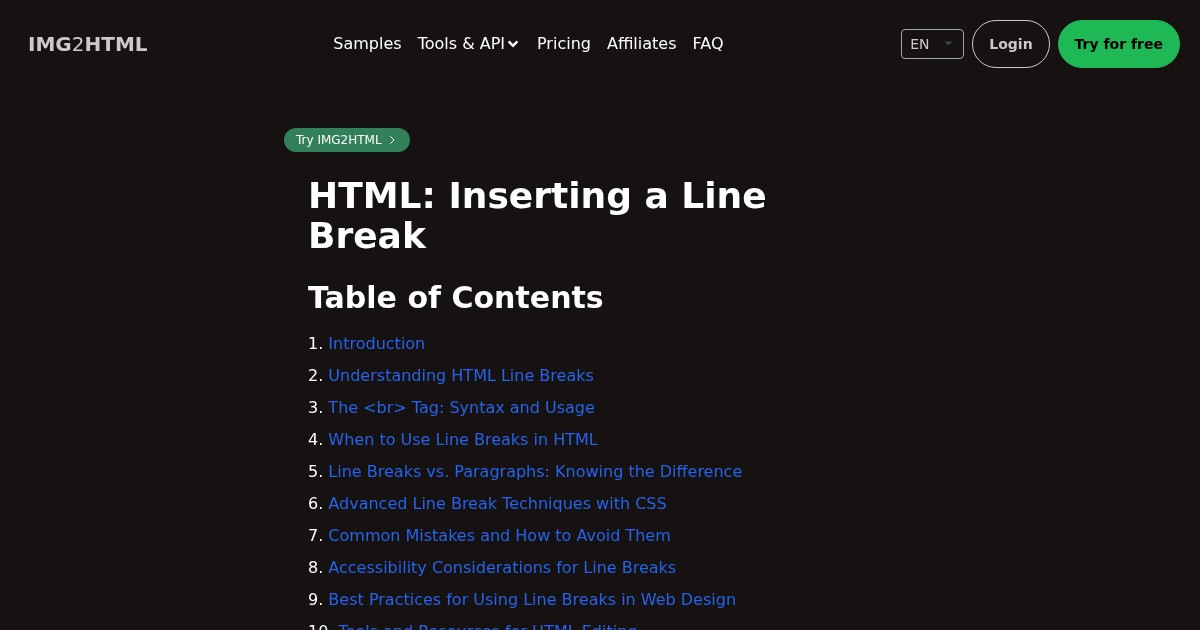
Task: Open Line Breaks vs. Paragraphs link
Action: [x=535, y=471]
